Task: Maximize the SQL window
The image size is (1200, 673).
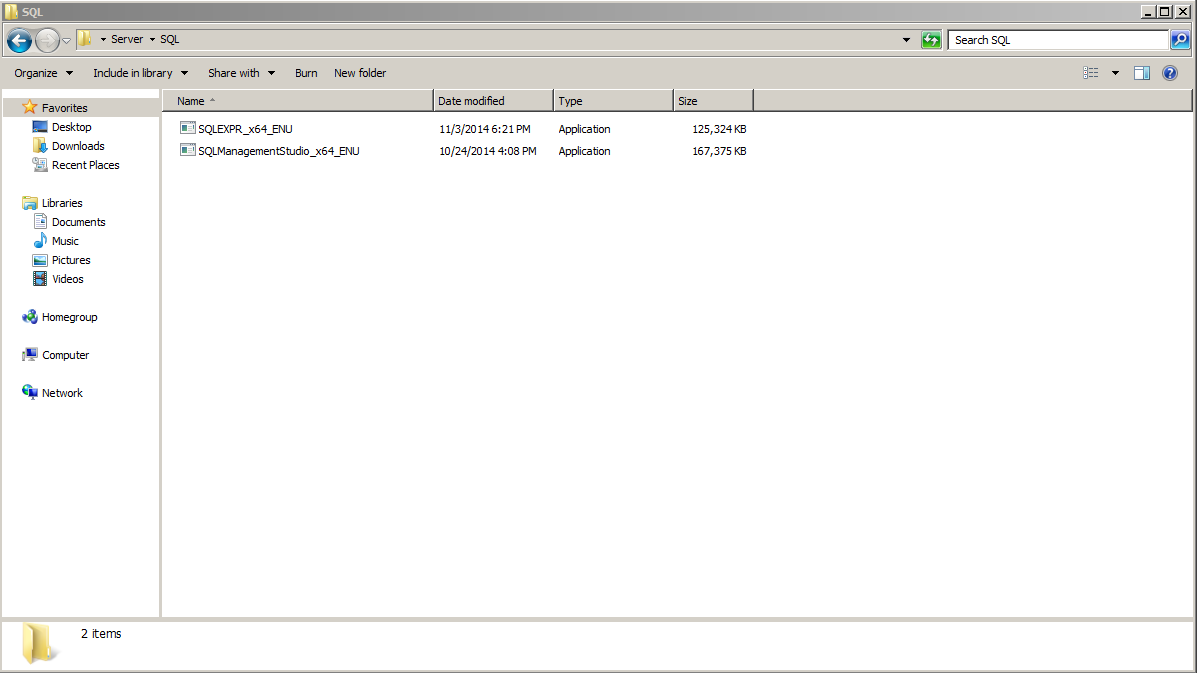Action: 1164,11
